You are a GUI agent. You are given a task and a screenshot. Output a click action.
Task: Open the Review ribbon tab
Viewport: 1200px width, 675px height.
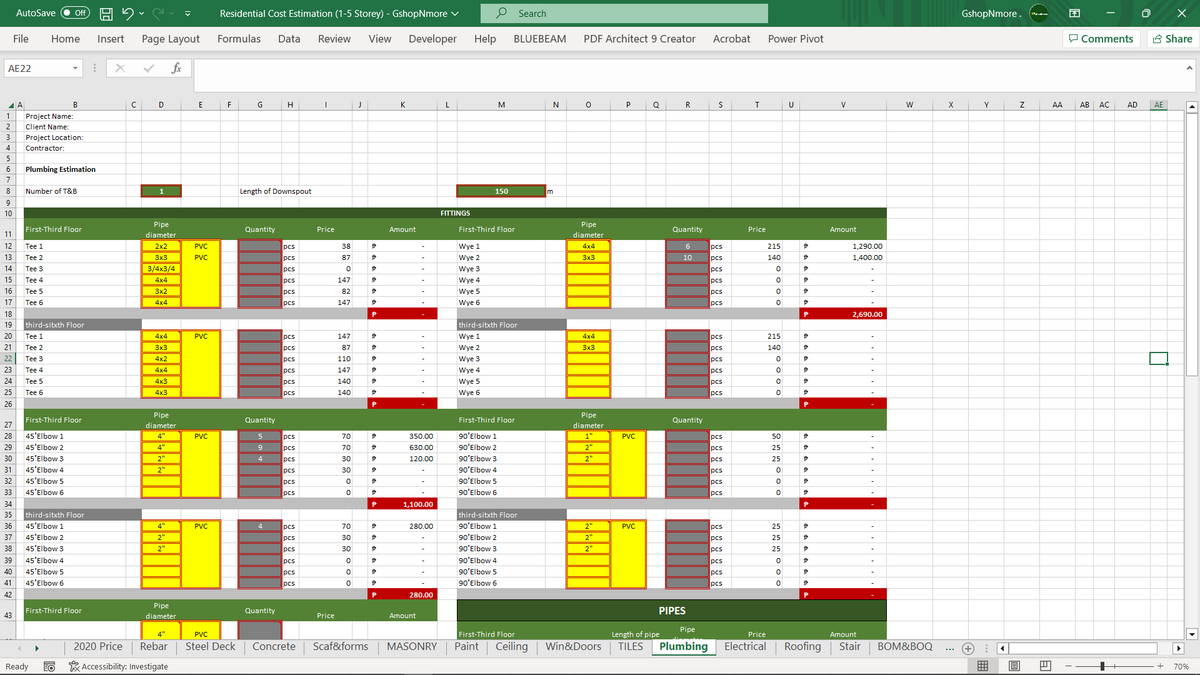pyautogui.click(x=334, y=39)
